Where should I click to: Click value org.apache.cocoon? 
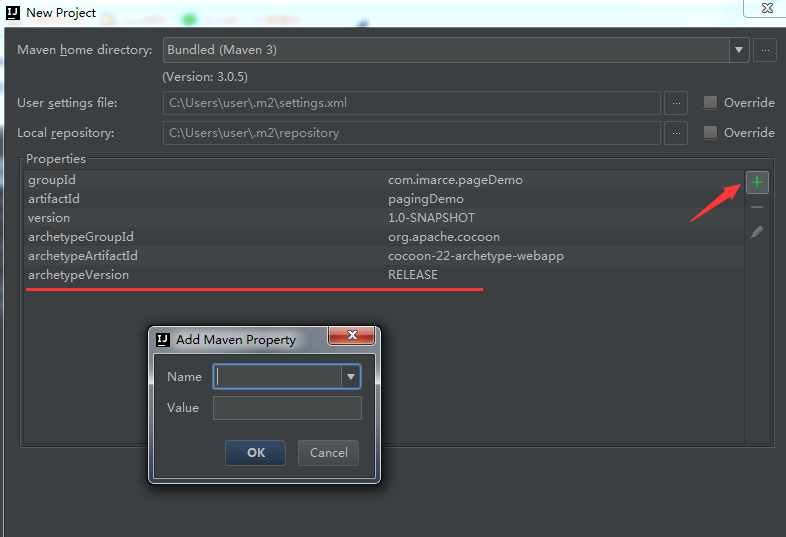(444, 237)
